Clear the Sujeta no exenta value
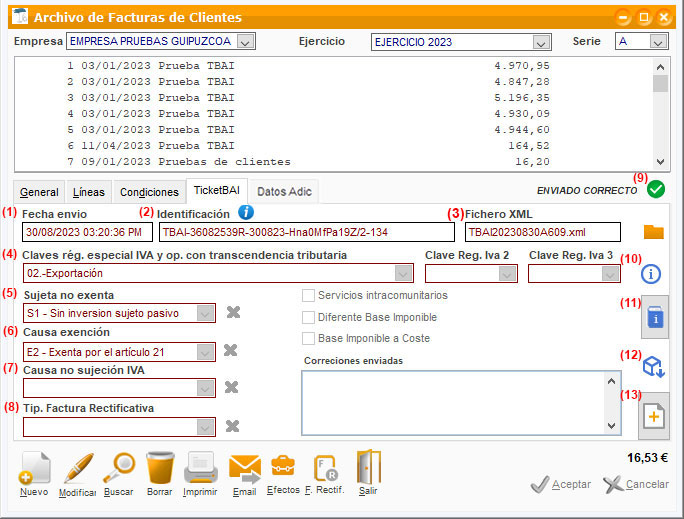Viewport: 684px width, 519px height. 233,312
